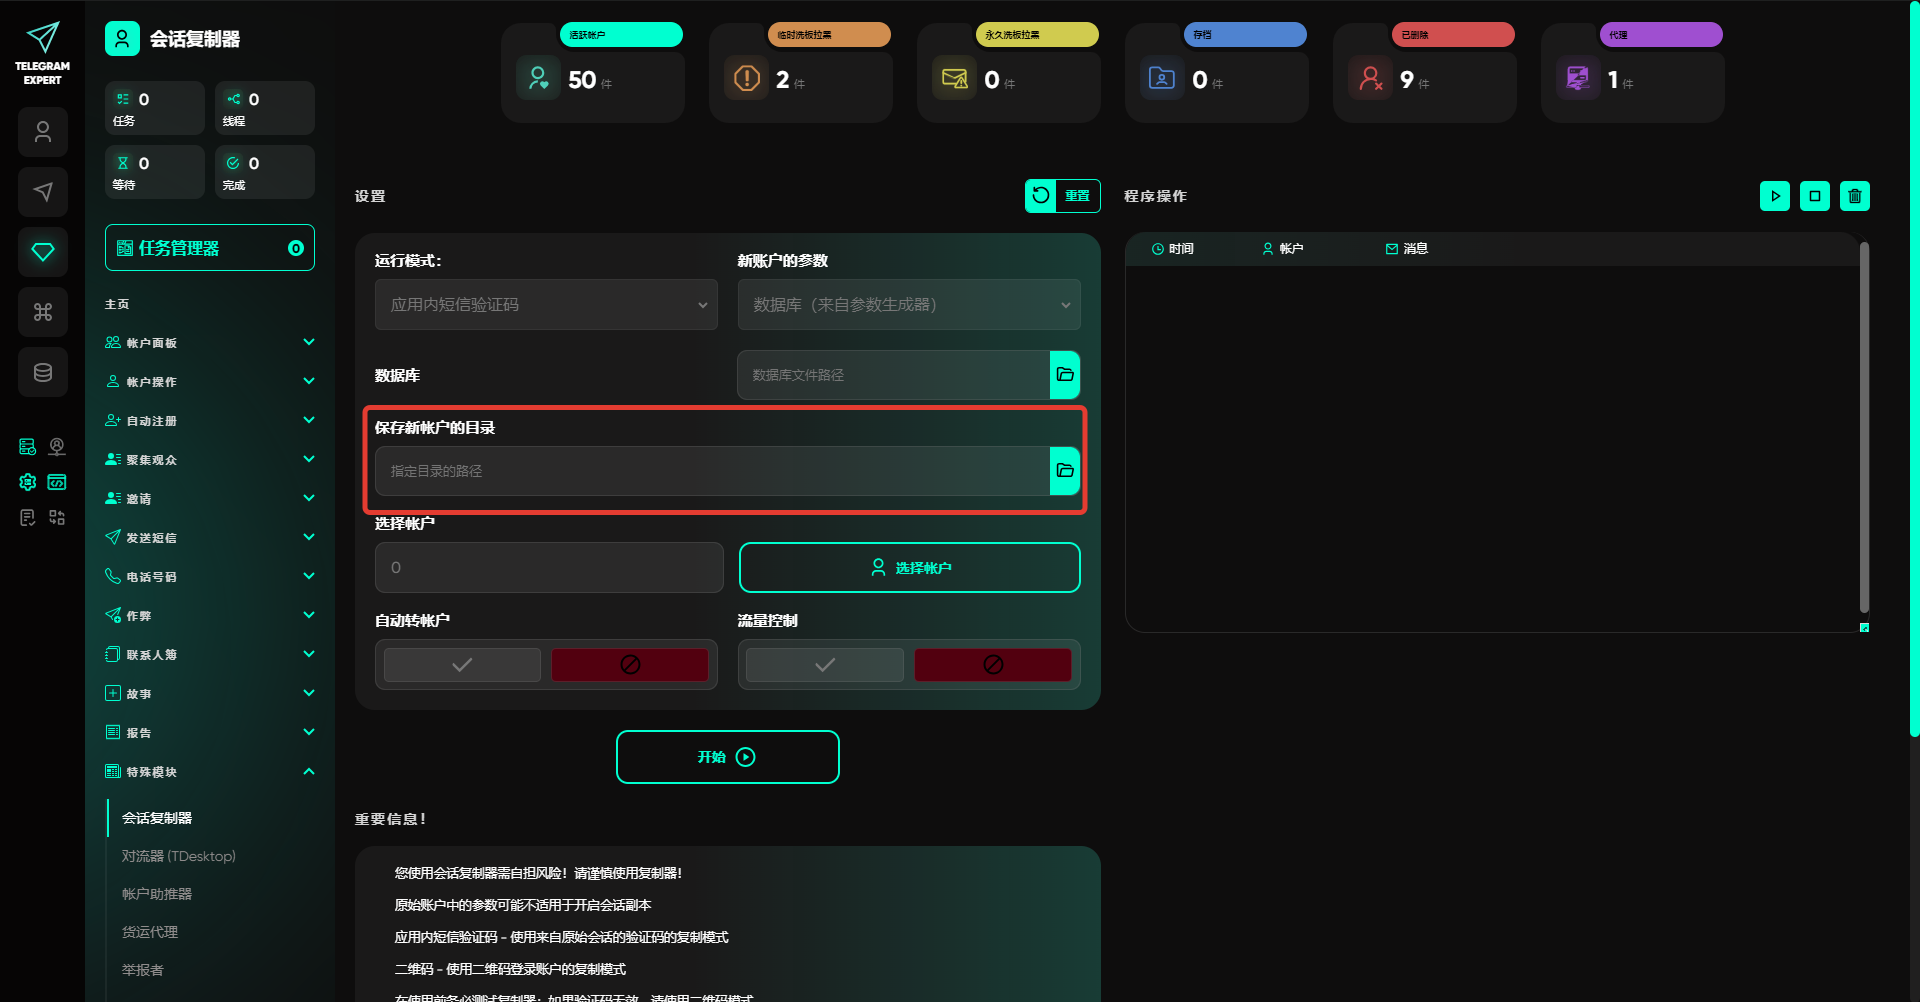
Task: Click the folder icon for 保存新帐户的目录
Action: (1065, 471)
